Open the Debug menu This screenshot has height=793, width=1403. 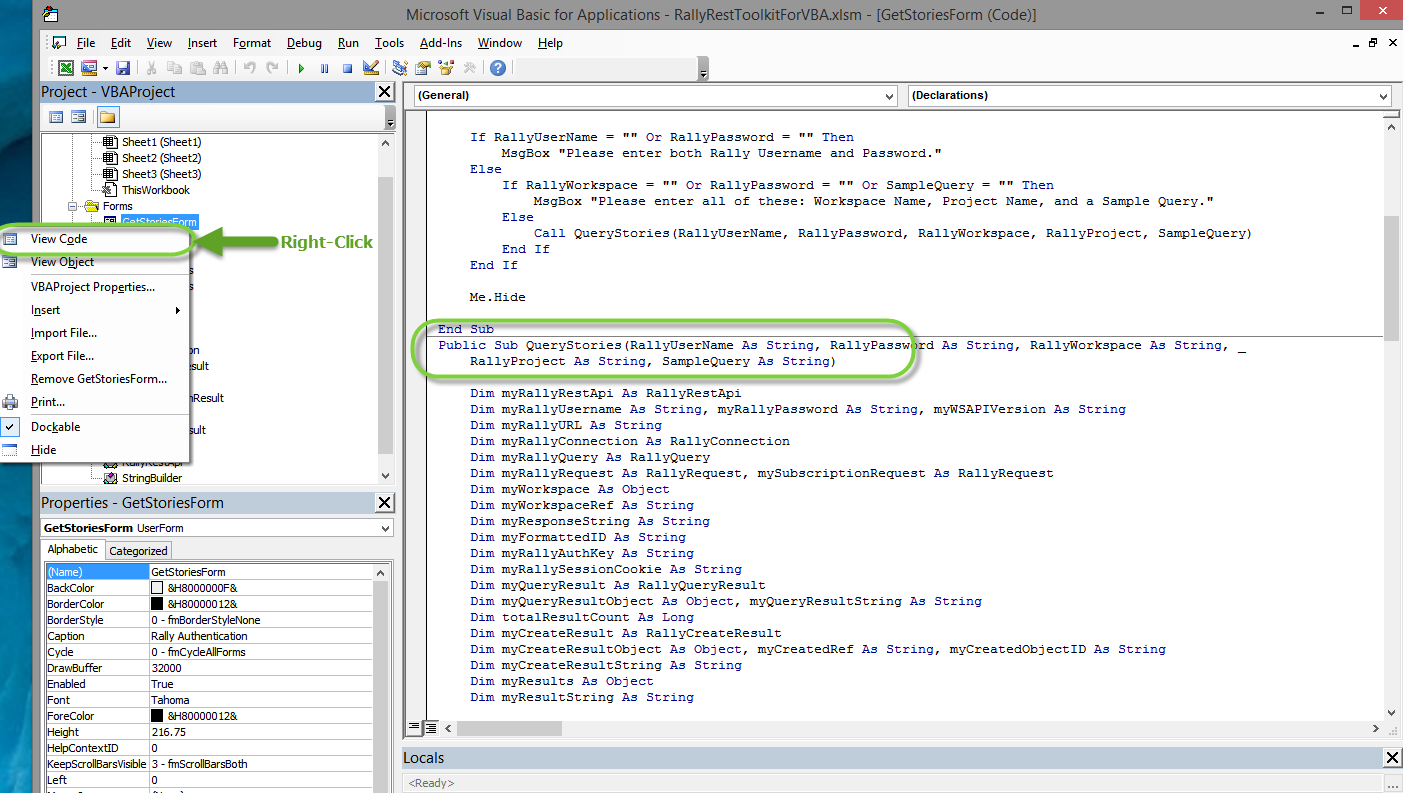304,43
